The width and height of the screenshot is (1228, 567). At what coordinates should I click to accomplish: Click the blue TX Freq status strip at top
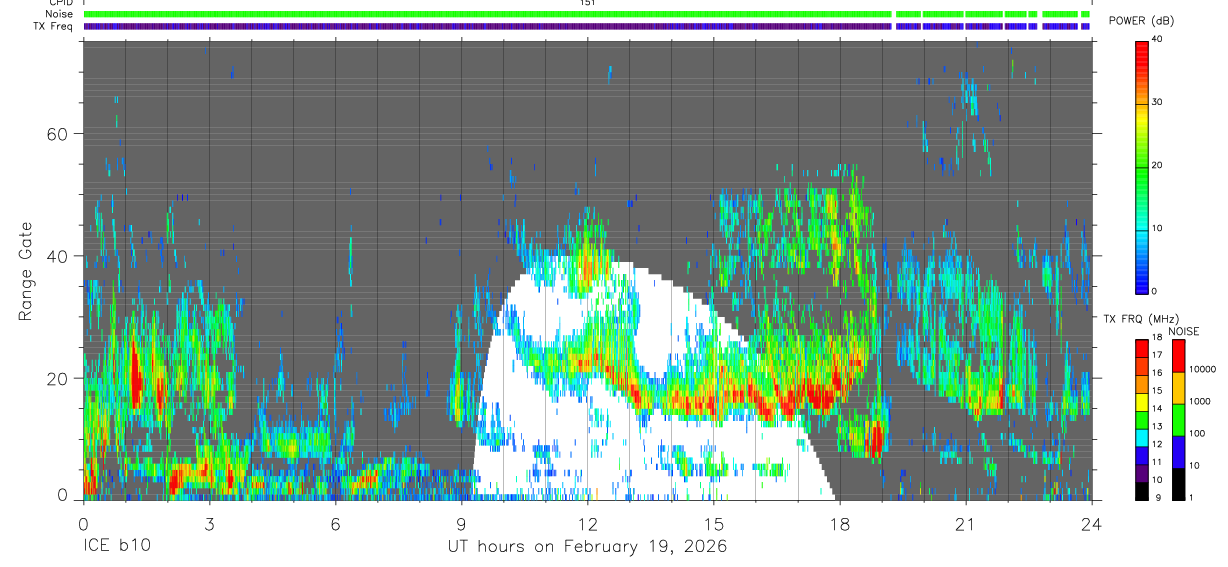[x=587, y=26]
